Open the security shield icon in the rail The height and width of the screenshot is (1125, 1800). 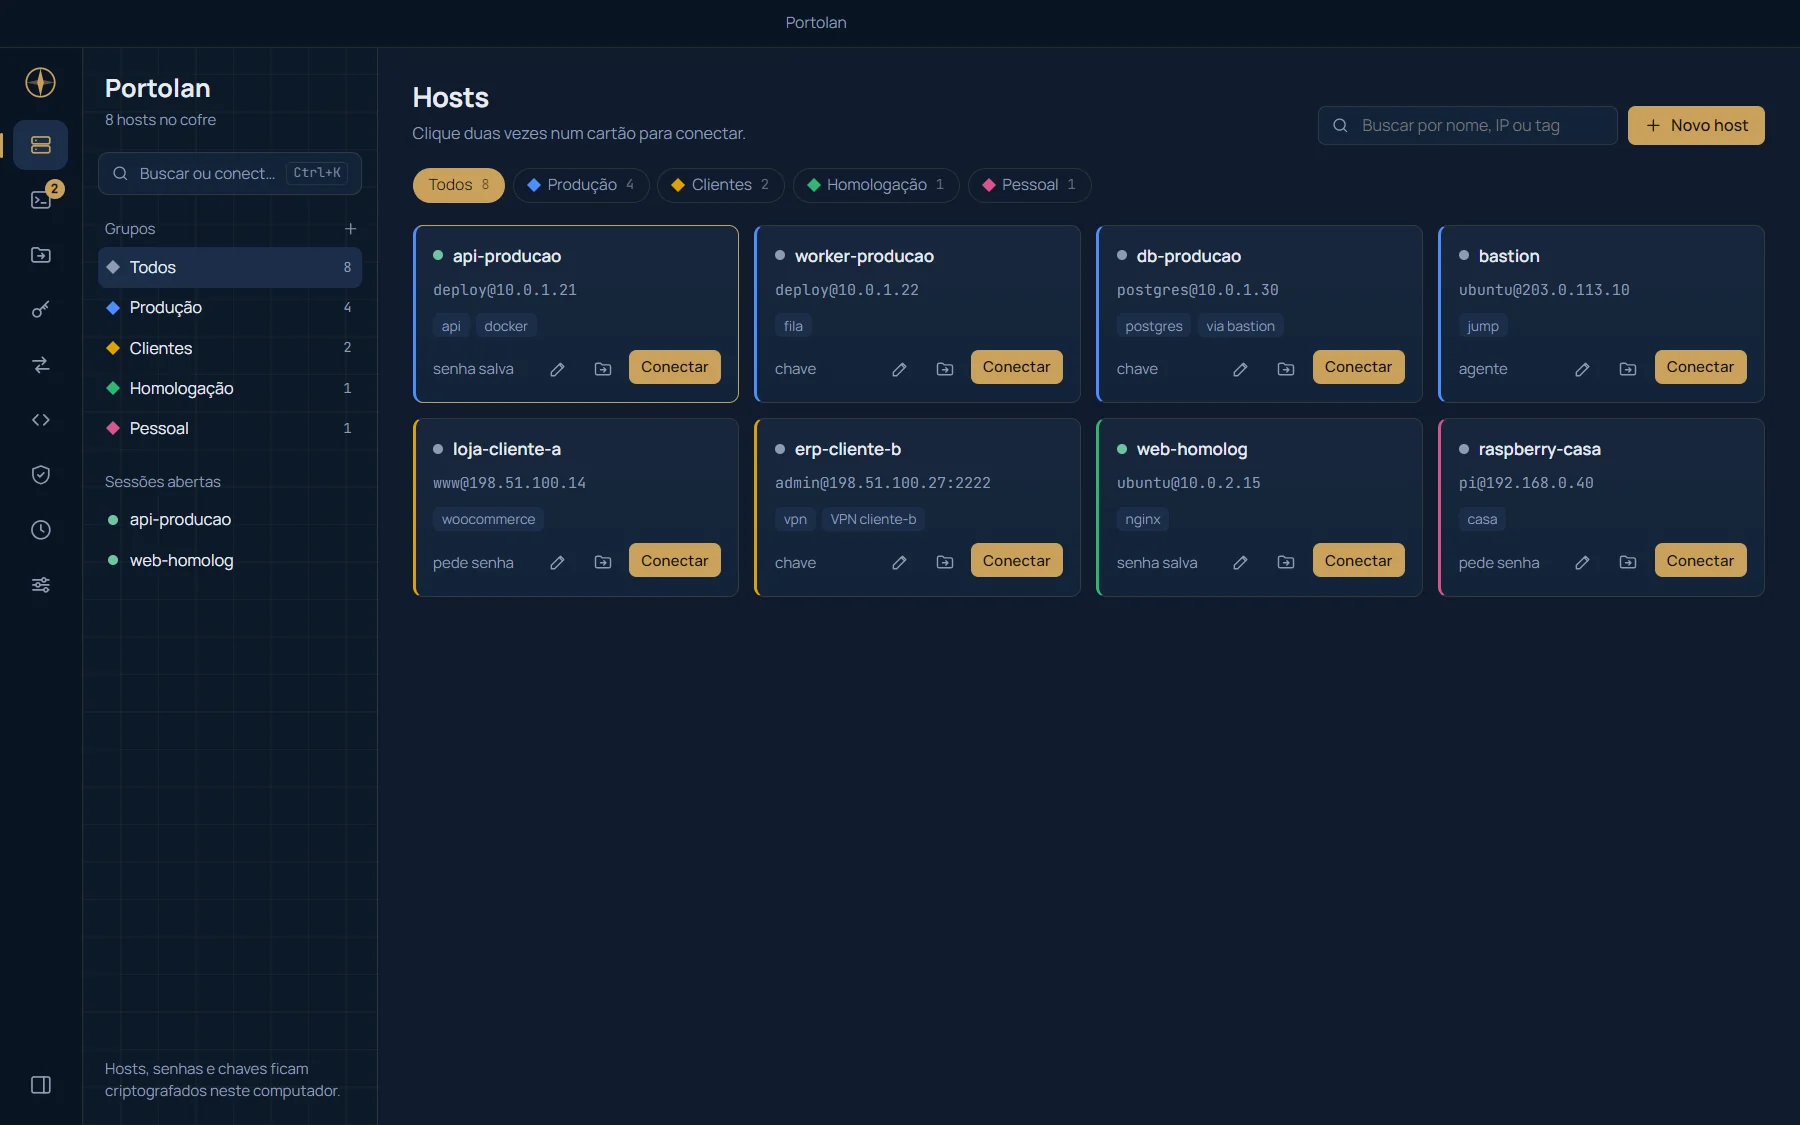tap(41, 475)
